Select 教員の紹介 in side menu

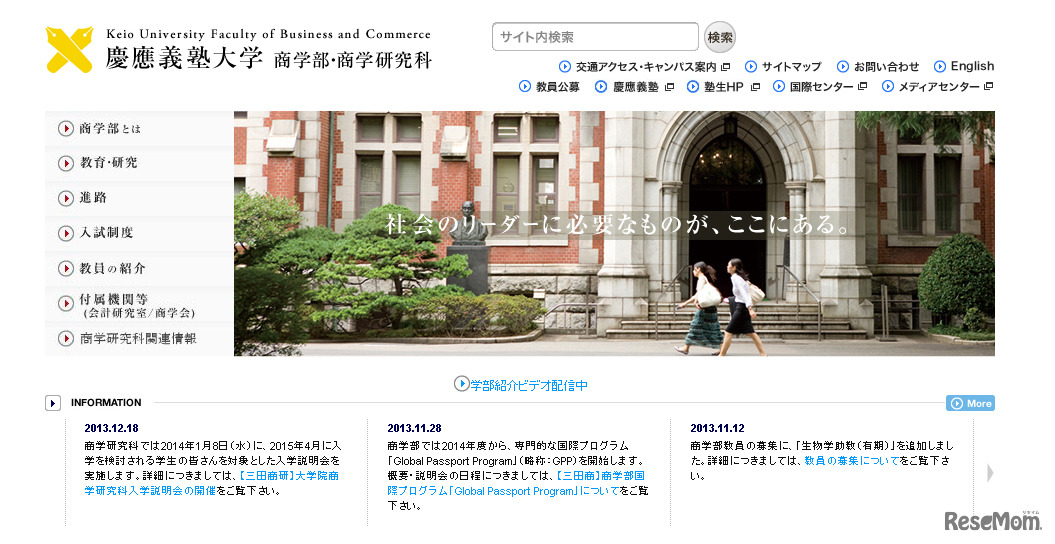[139, 268]
